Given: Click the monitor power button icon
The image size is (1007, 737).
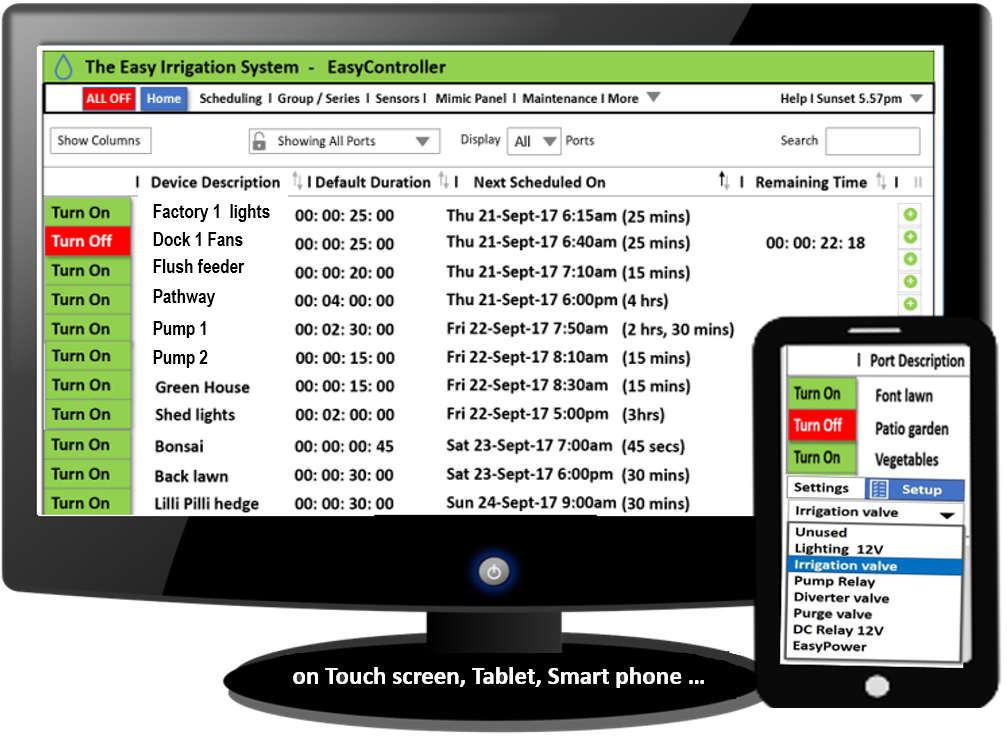Looking at the screenshot, I should pyautogui.click(x=494, y=571).
